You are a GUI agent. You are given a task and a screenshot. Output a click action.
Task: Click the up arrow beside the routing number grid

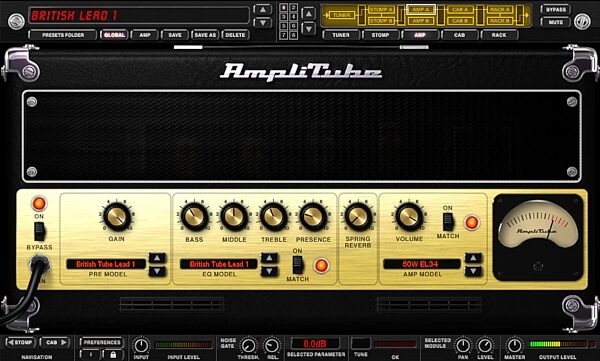coord(308,14)
